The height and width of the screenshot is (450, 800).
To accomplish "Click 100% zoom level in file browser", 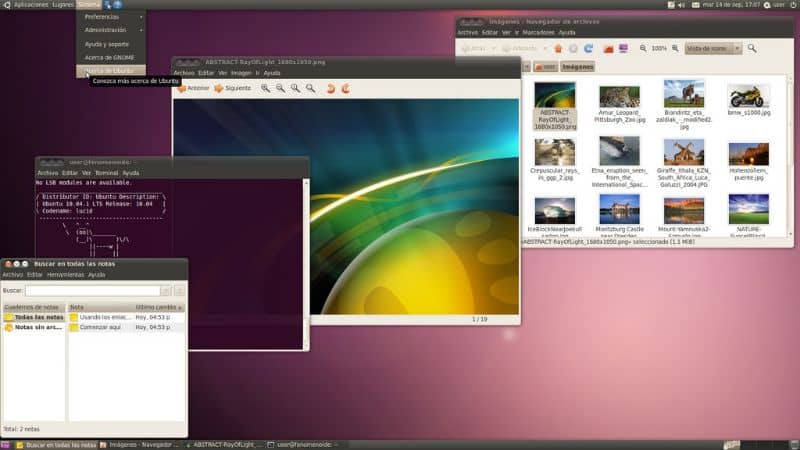I will point(659,48).
